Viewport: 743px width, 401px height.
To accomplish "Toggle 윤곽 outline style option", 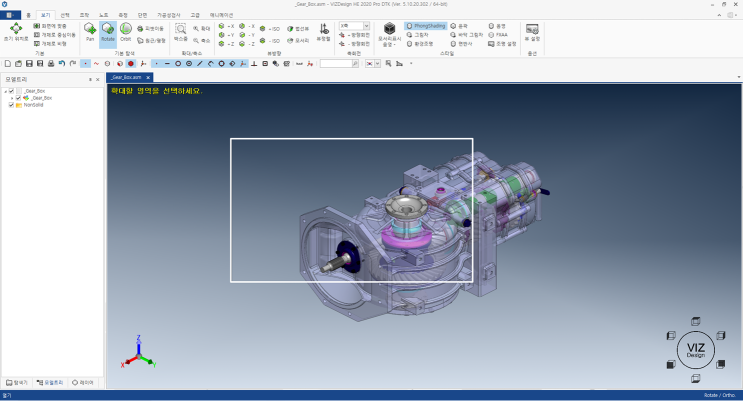I will (459, 26).
